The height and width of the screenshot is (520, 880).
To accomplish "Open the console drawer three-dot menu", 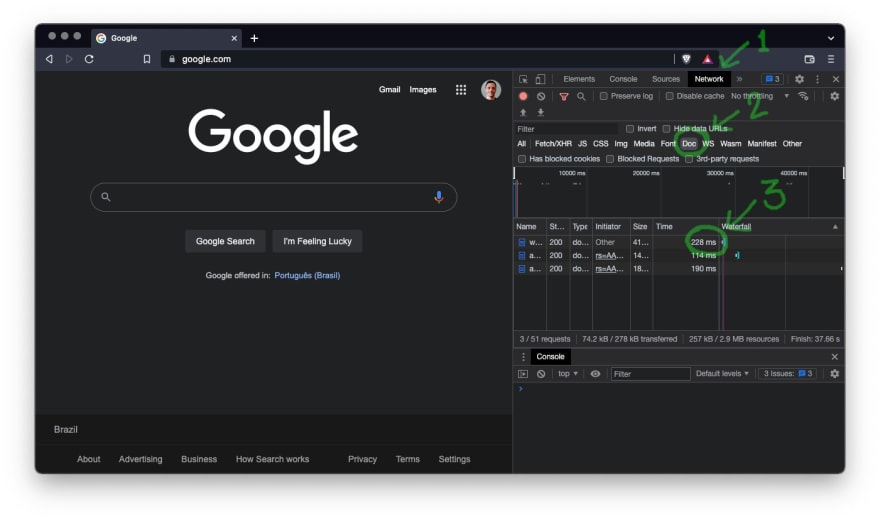I will pyautogui.click(x=523, y=357).
